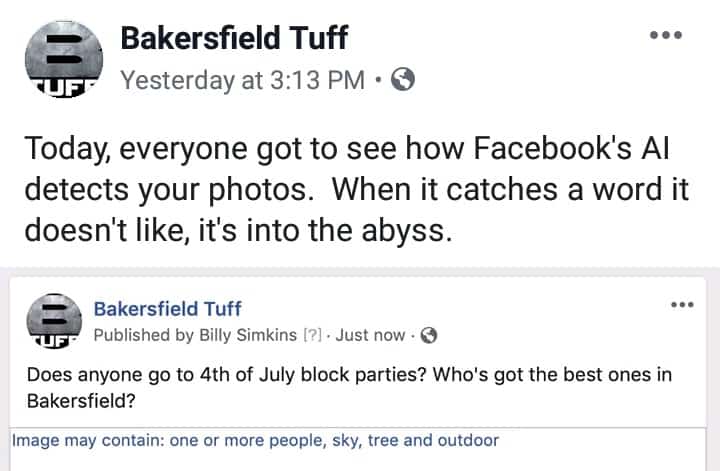Open the blue Bakersfield Tuff link in shared post

[x=167, y=309]
